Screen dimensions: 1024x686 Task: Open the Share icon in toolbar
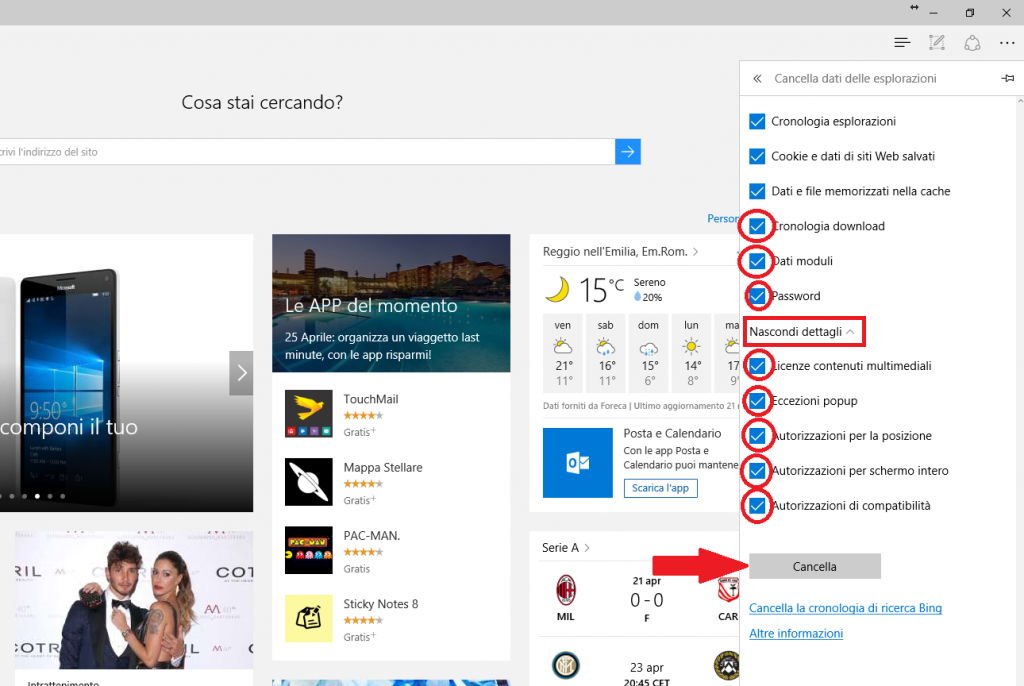point(972,43)
